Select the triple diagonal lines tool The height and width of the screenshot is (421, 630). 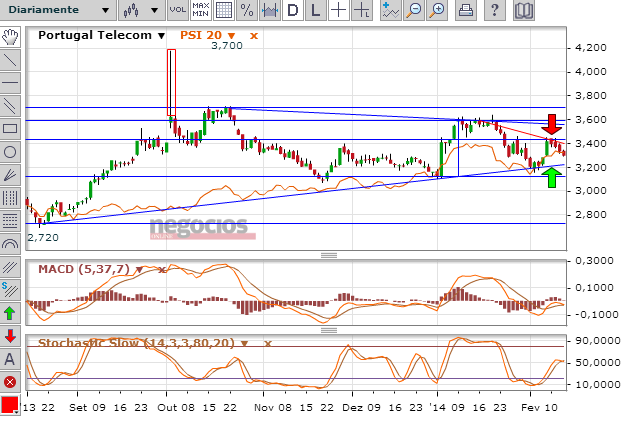pos(10,267)
